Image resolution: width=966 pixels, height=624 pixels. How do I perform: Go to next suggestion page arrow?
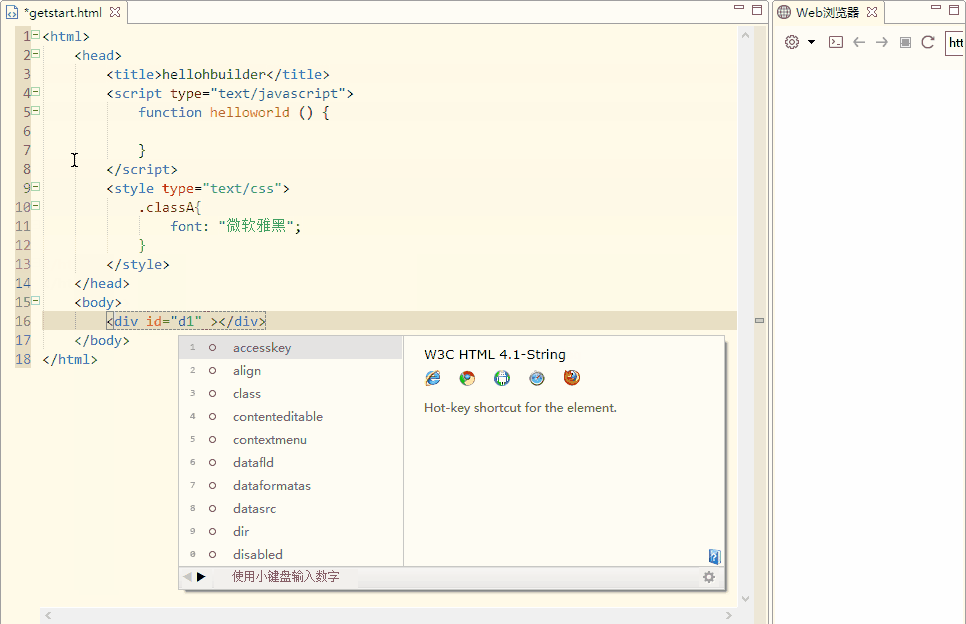tap(201, 577)
